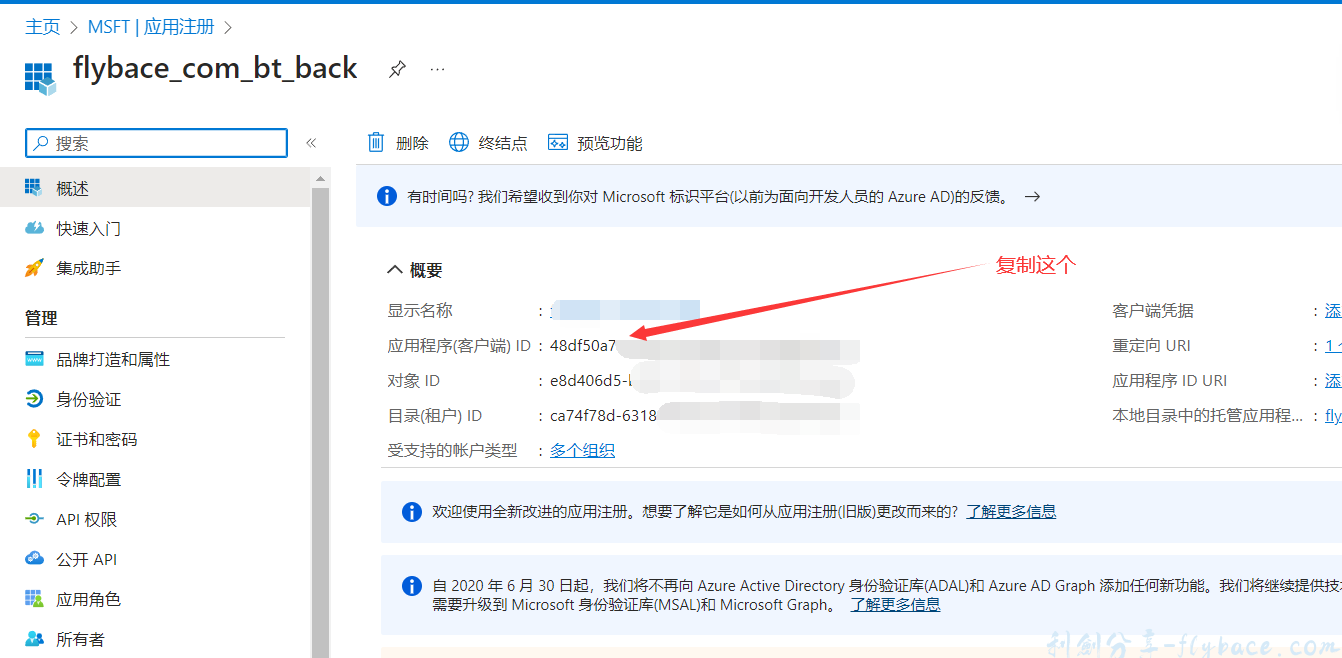Viewport: 1342px width, 658px height.
Task: Click the 所有者 people icon
Action: click(34, 639)
